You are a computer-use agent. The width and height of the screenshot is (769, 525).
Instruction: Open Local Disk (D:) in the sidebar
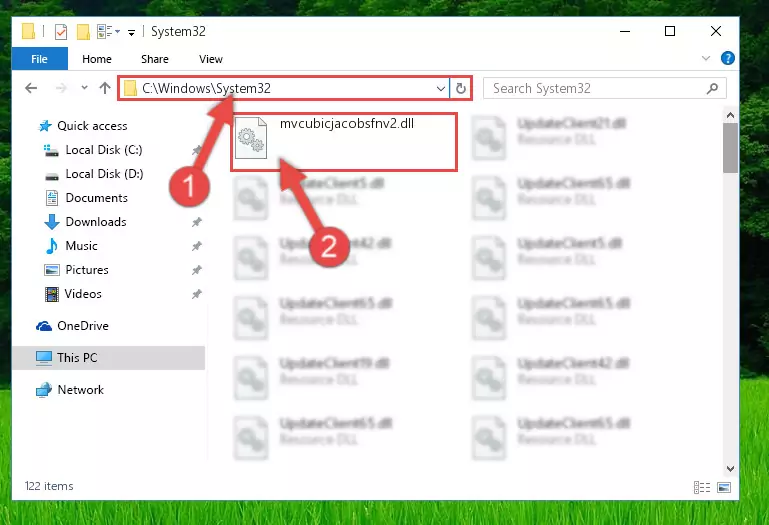(104, 174)
